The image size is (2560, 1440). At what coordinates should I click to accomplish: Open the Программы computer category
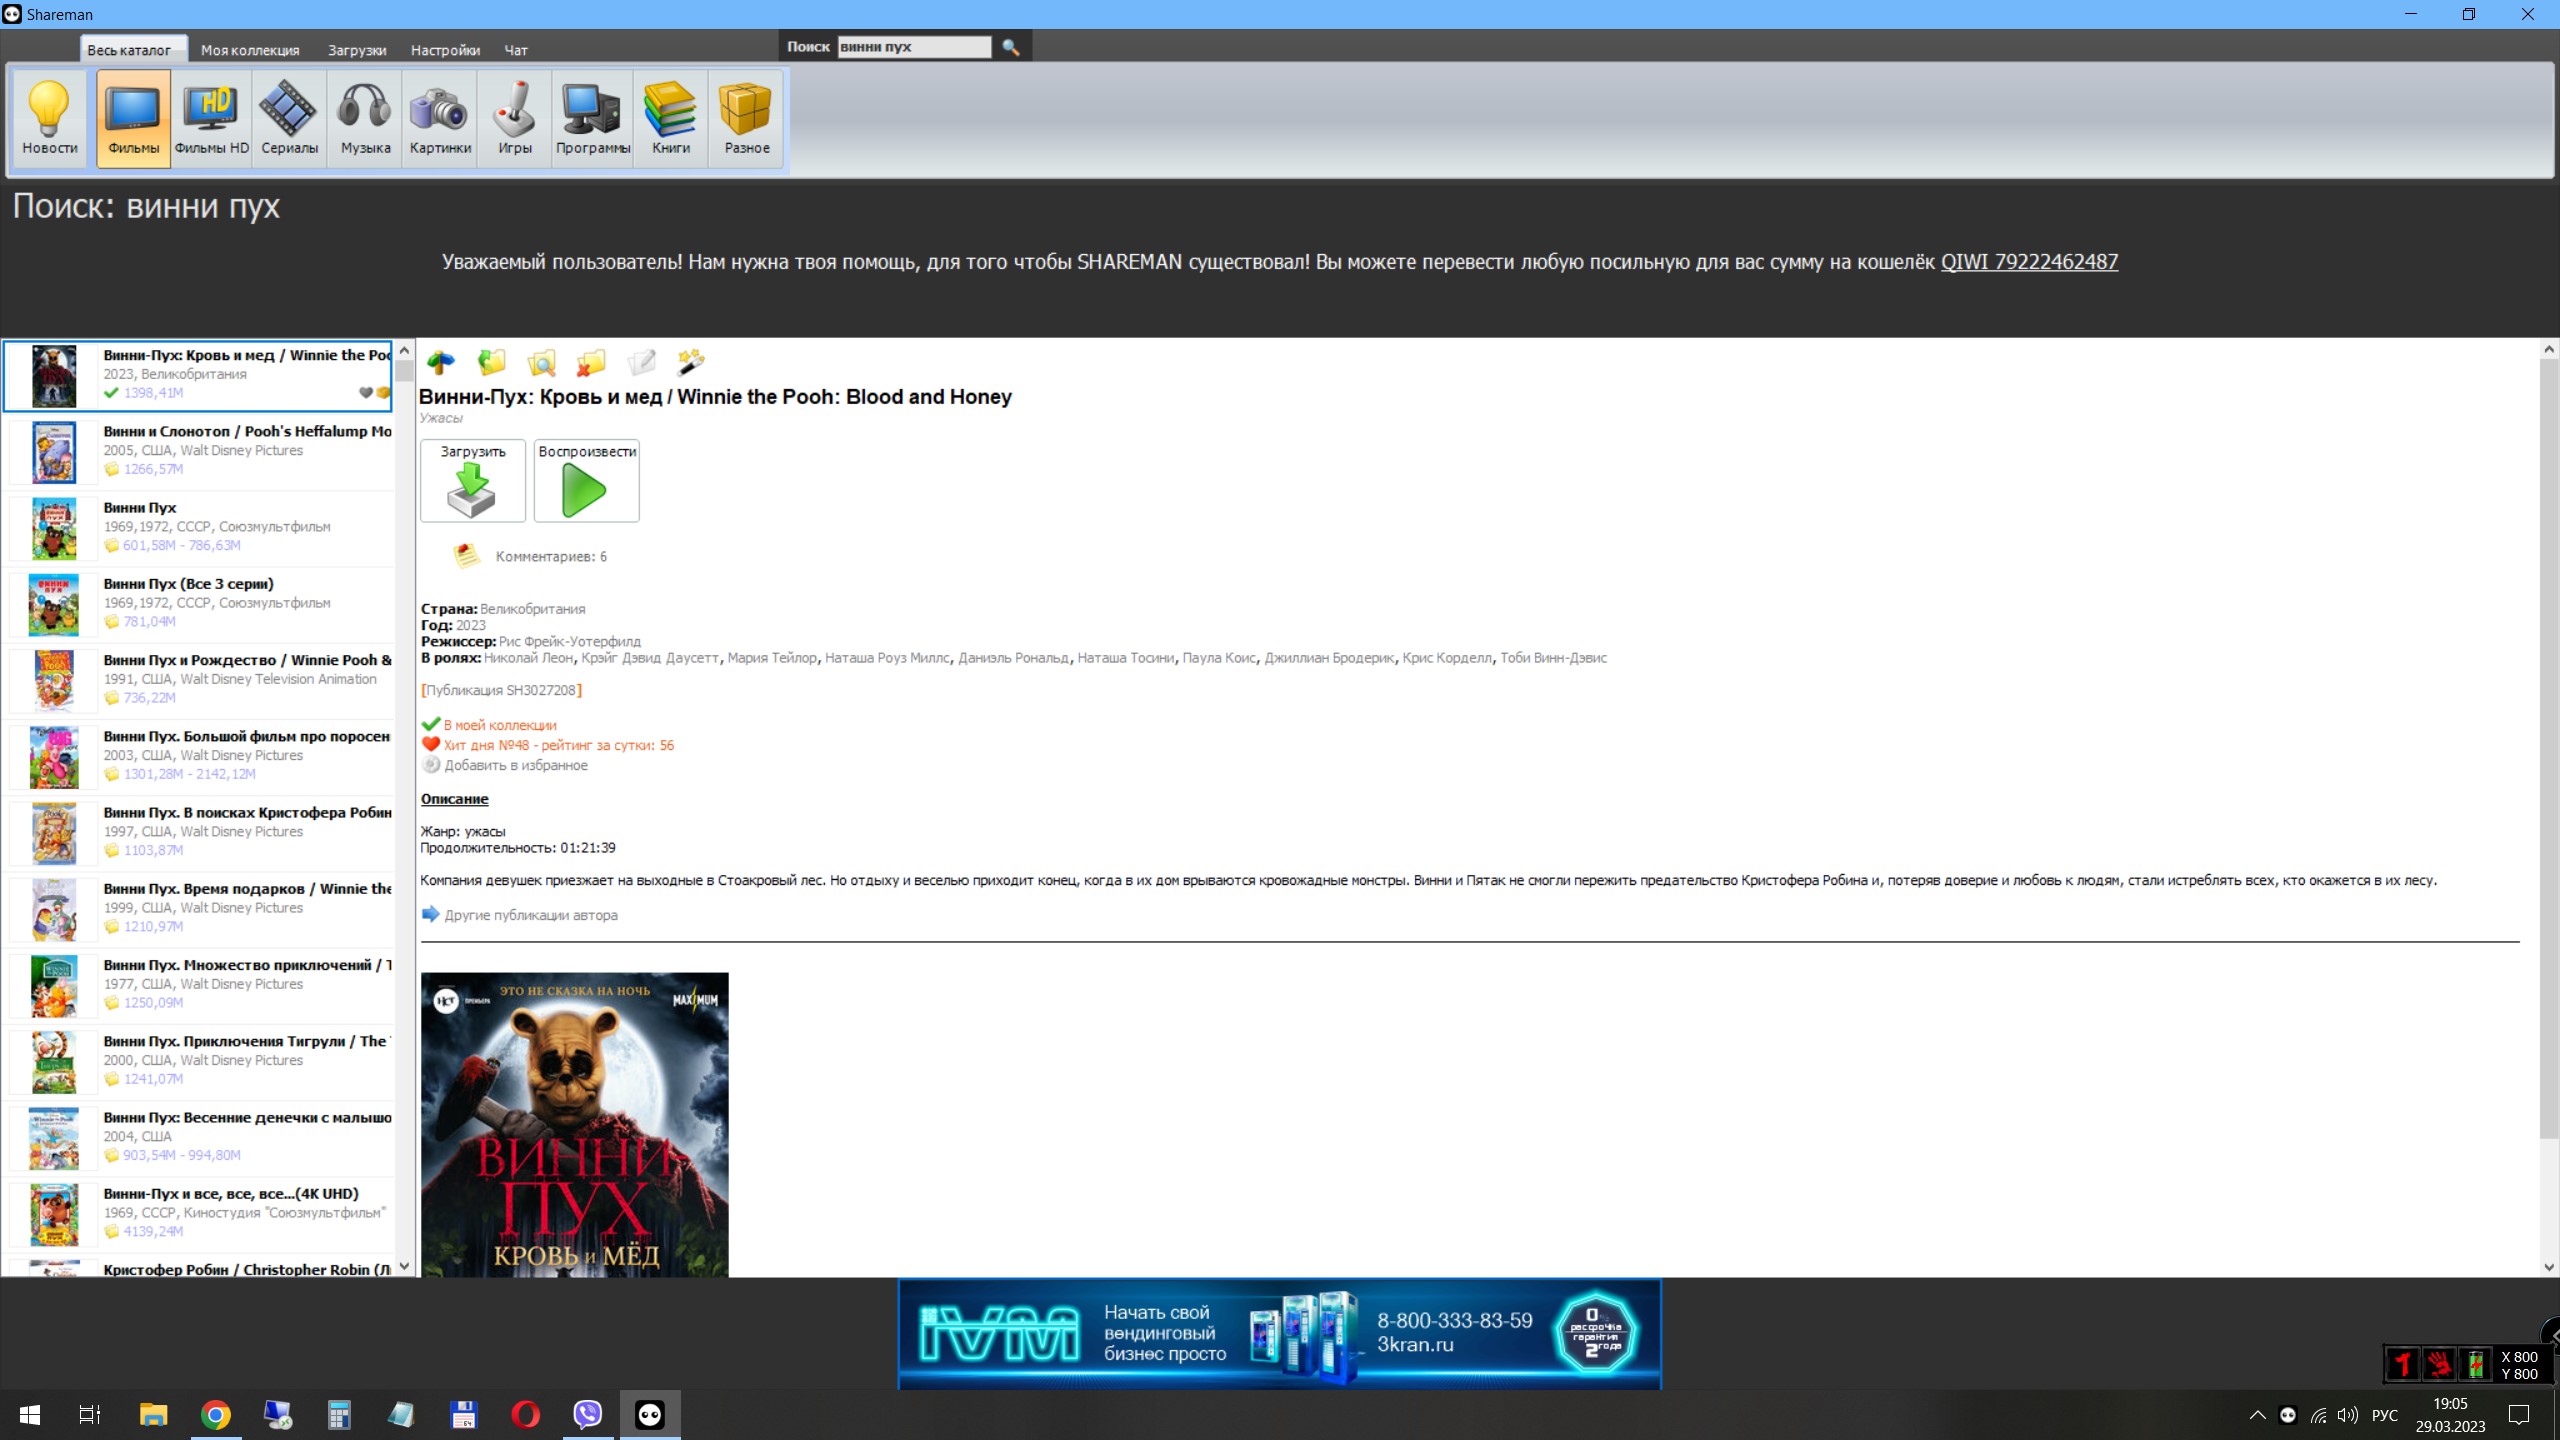pyautogui.click(x=593, y=118)
